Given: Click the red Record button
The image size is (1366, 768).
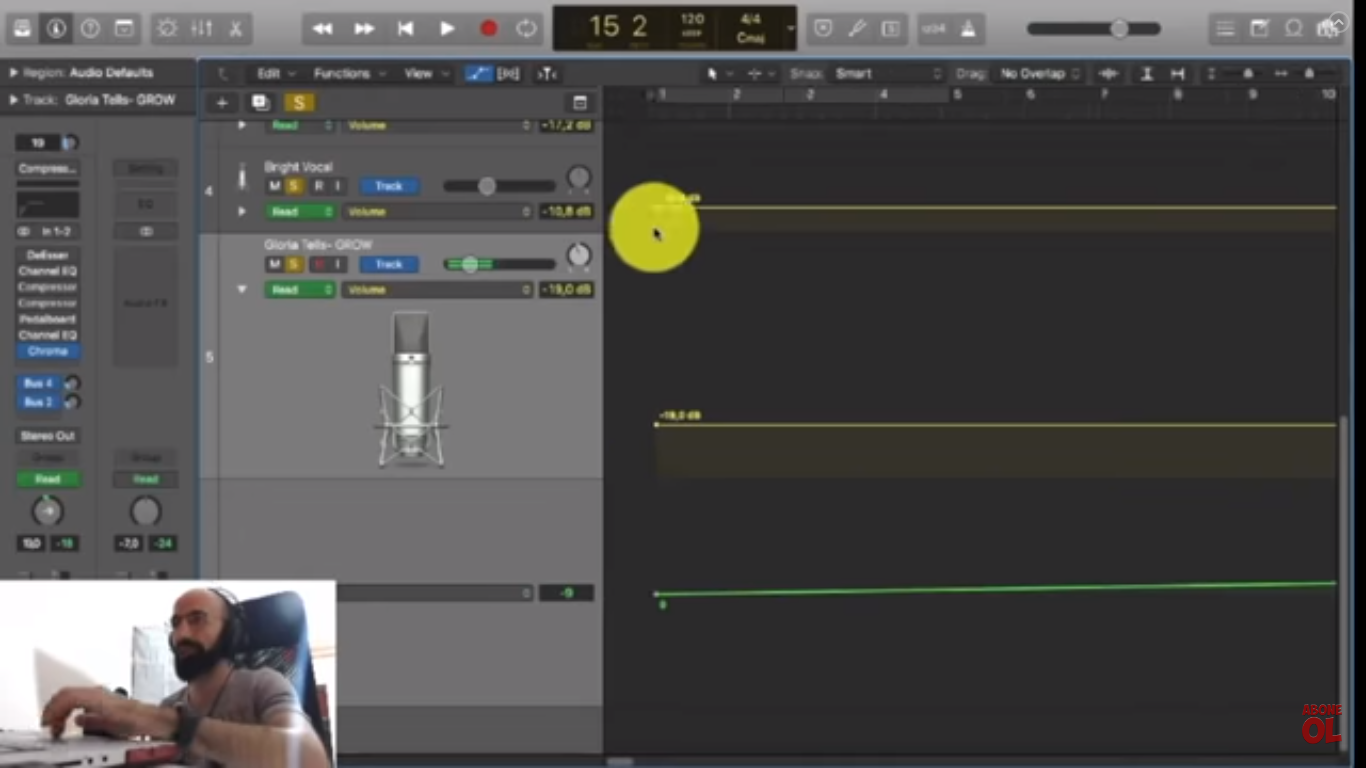Looking at the screenshot, I should (x=488, y=29).
